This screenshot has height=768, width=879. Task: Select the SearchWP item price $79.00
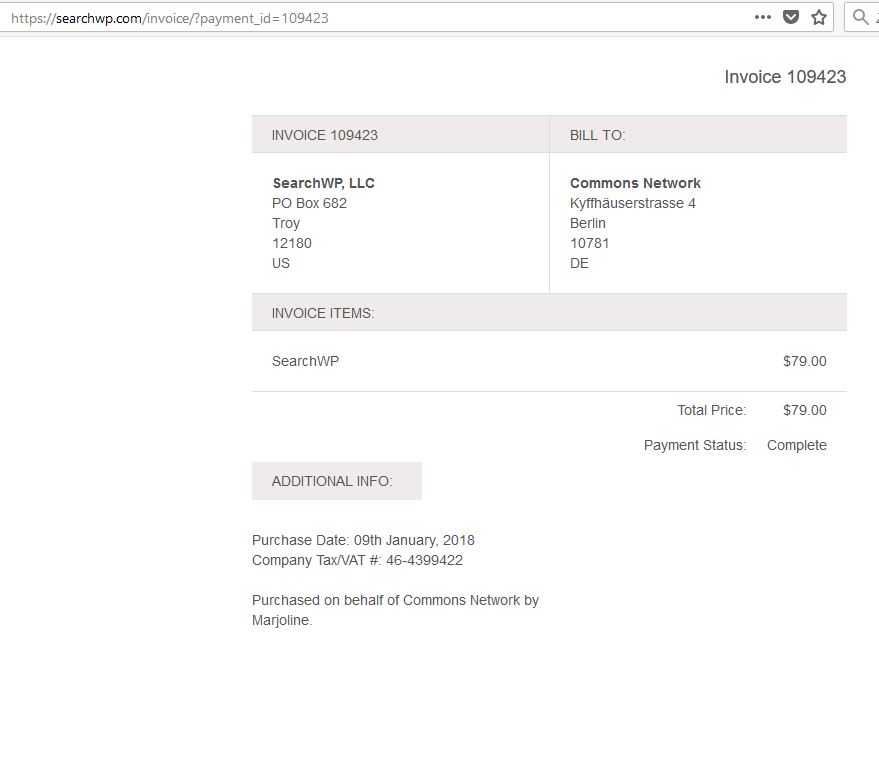(x=804, y=361)
